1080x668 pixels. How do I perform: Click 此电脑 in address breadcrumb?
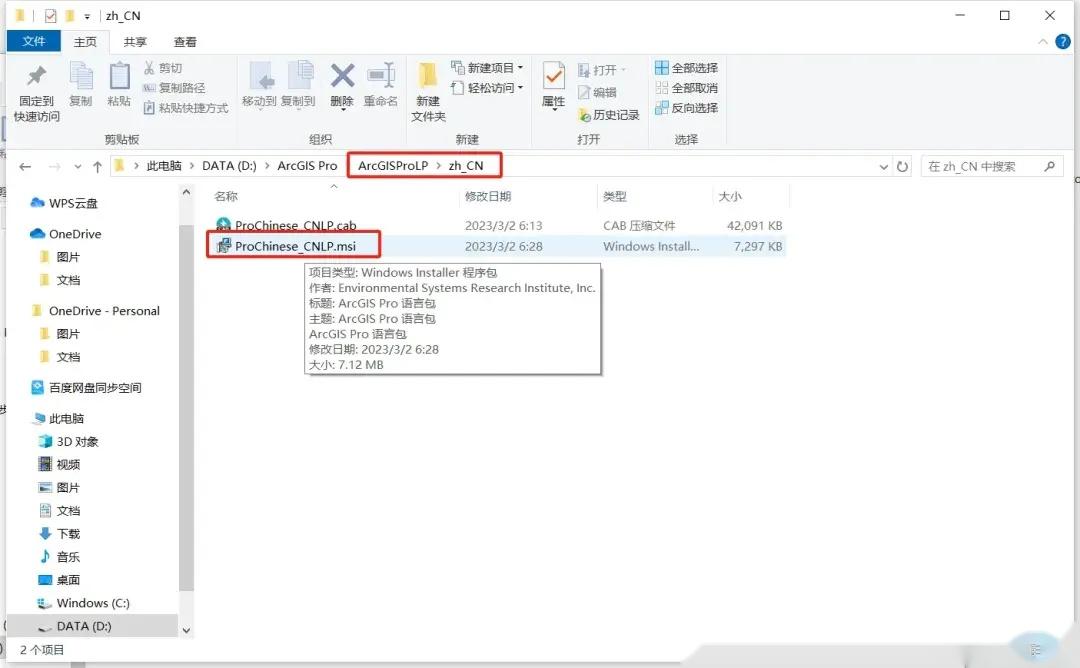164,166
